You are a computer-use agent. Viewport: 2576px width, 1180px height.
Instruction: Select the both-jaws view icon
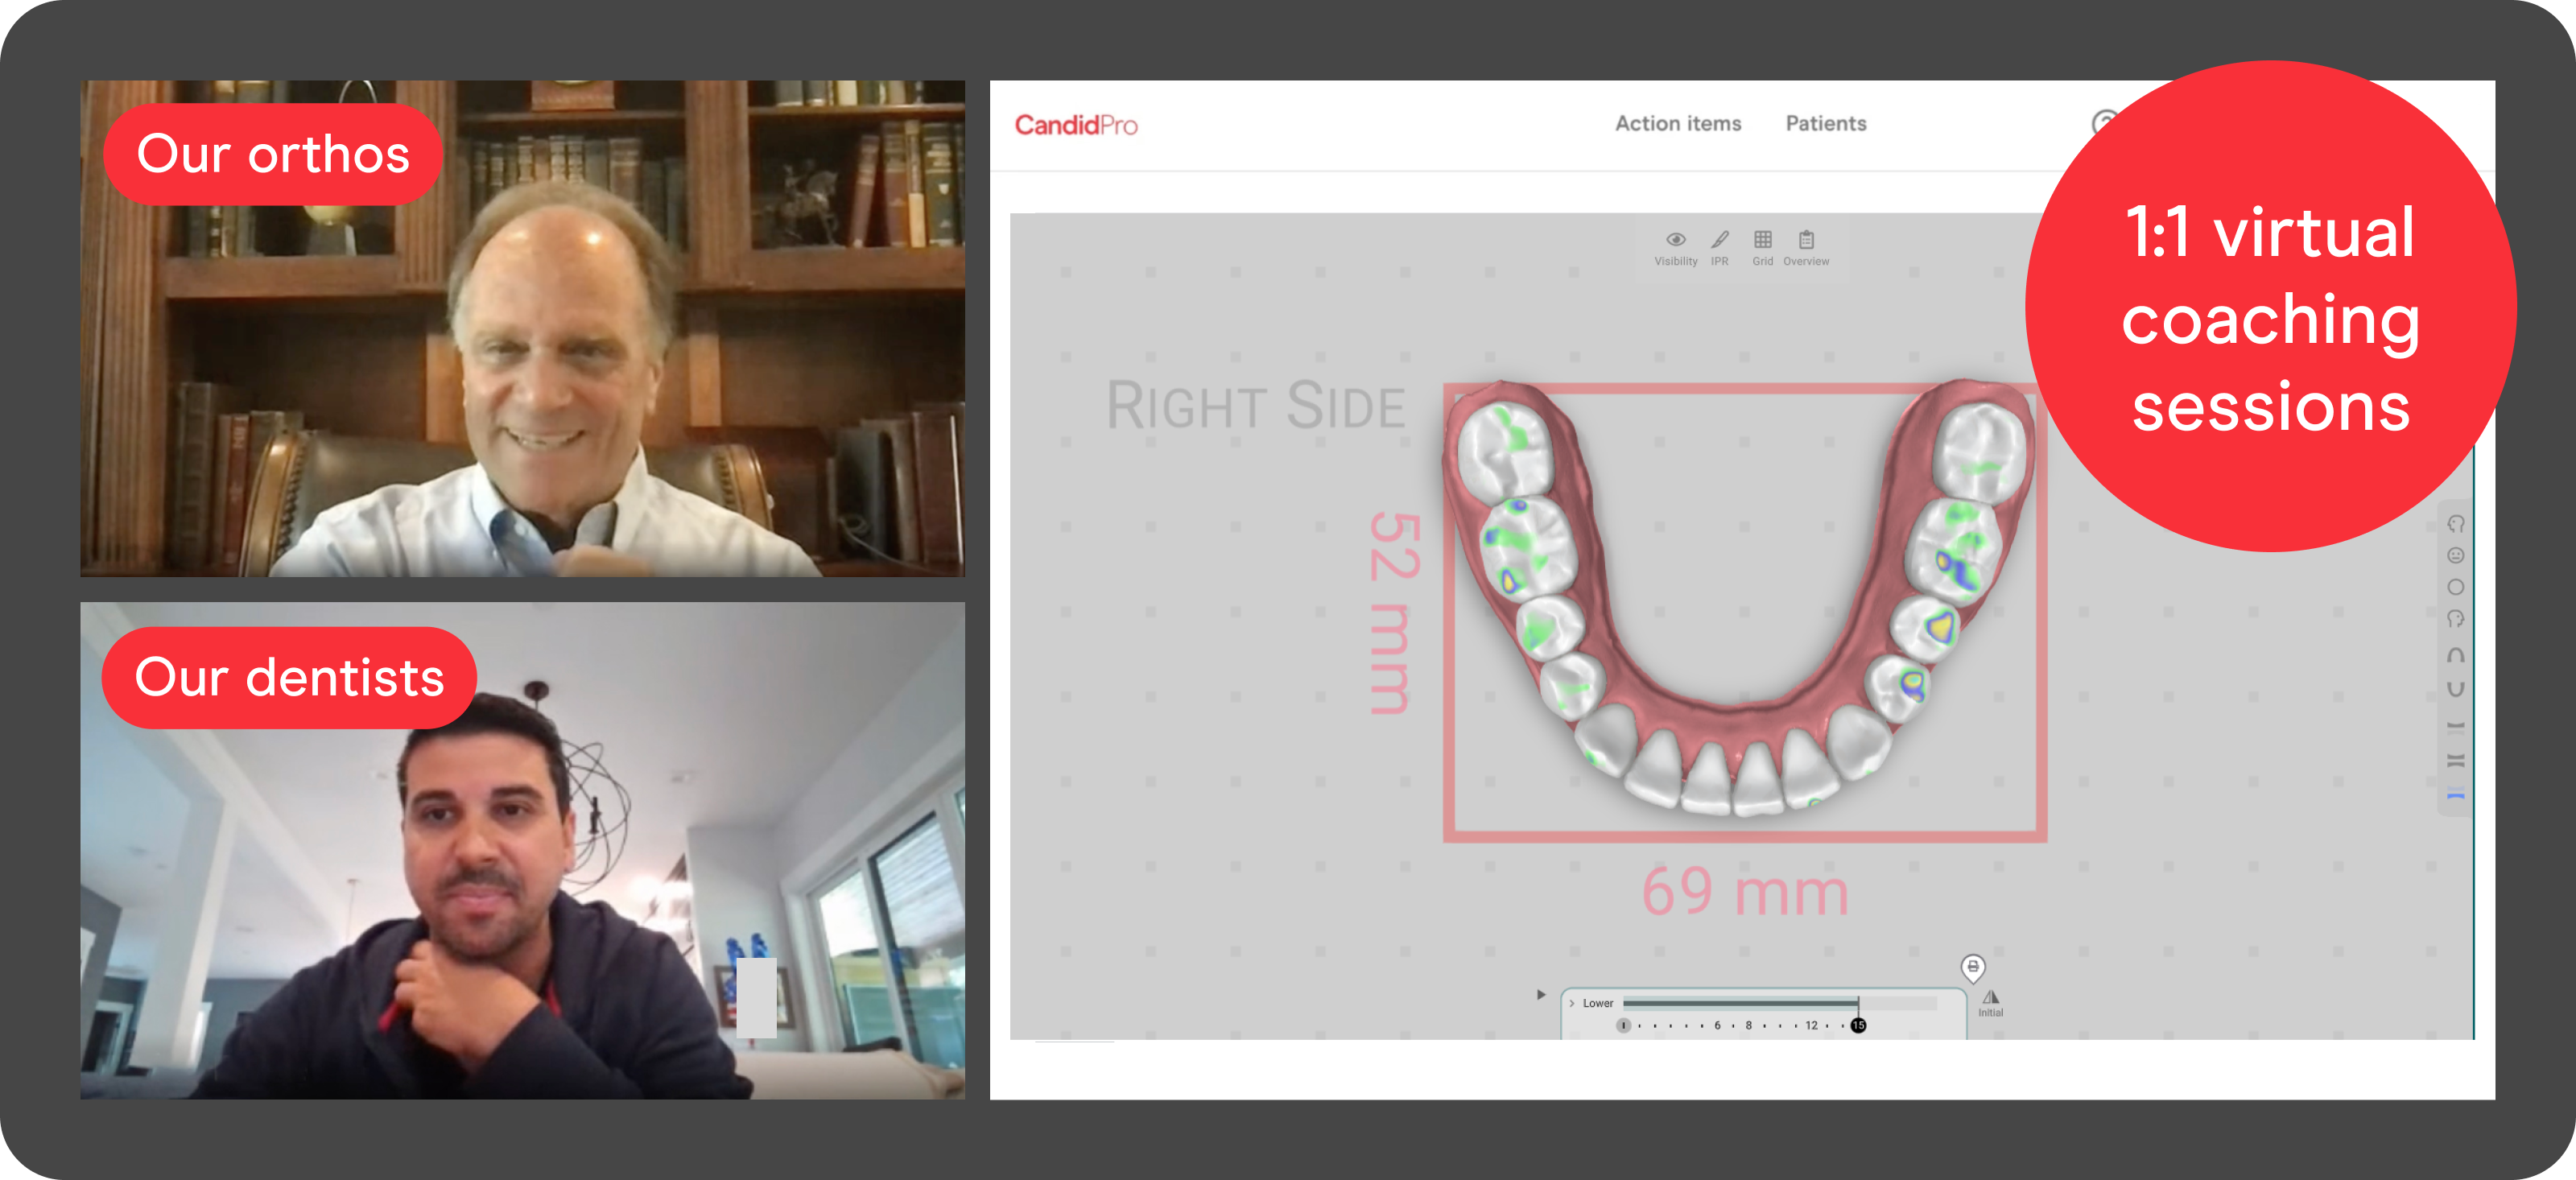point(2455,761)
